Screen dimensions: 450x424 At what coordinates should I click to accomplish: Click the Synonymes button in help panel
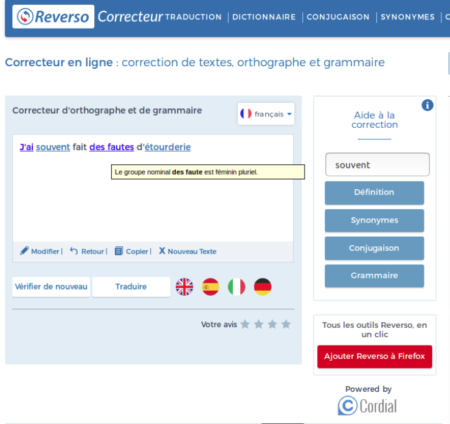coord(374,221)
